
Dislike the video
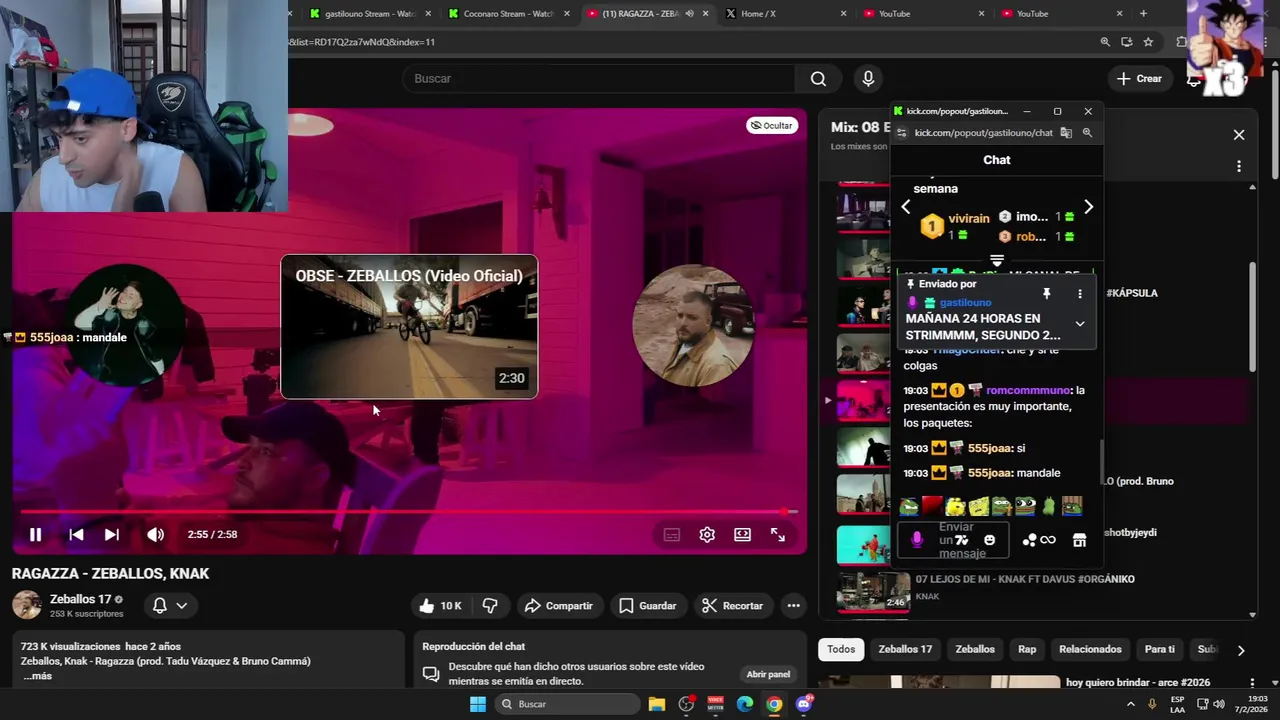click(x=490, y=606)
